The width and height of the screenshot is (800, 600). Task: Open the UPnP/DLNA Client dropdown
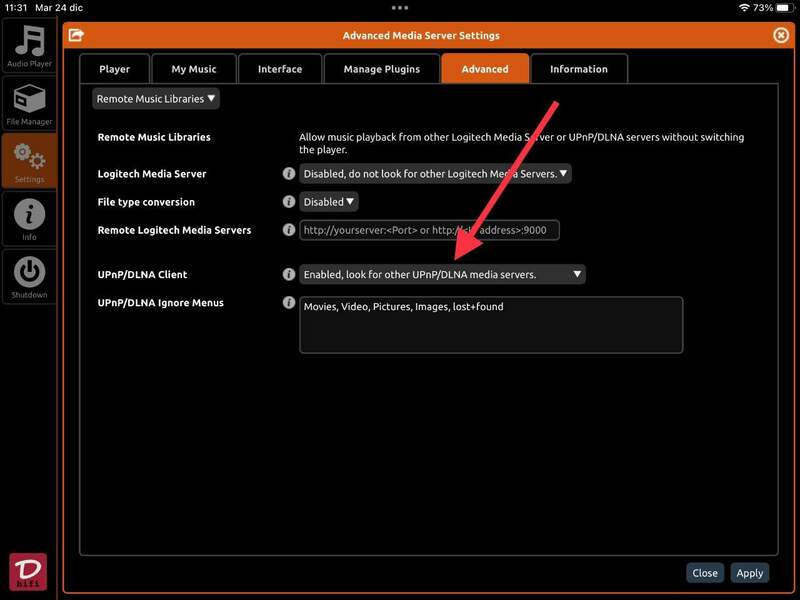[x=442, y=274]
